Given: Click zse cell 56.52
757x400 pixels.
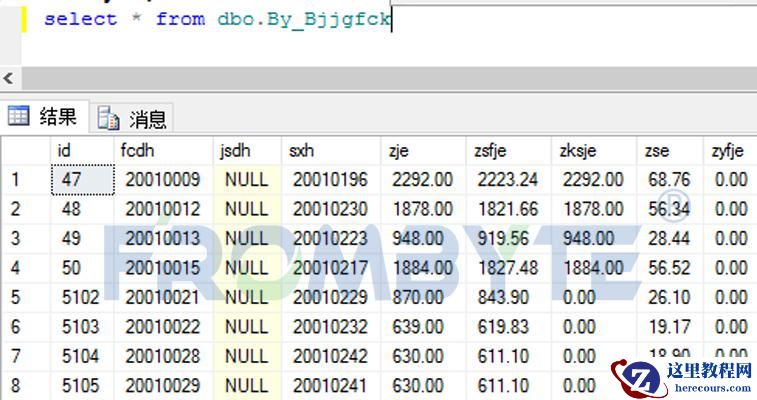Looking at the screenshot, I should pyautogui.click(x=670, y=268).
